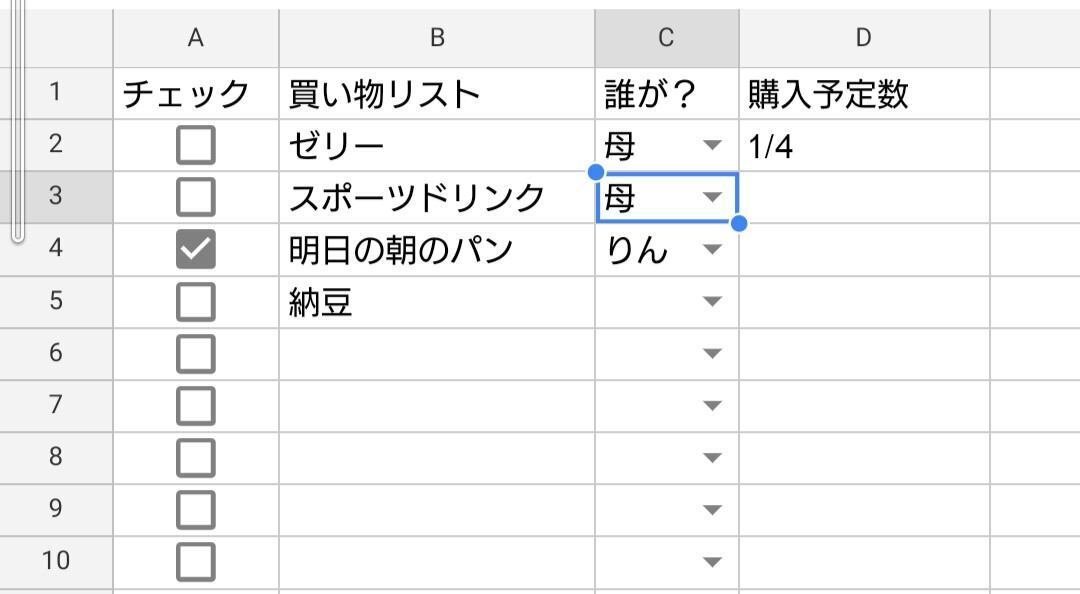Screen dimensions: 1080x594
Task: Expand the selected 母 dropdown in row 3
Action: 712,197
